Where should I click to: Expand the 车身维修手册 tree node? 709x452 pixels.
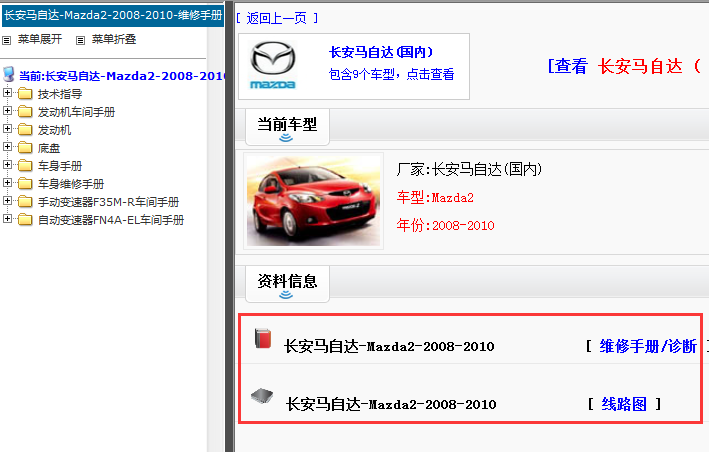tap(7, 183)
